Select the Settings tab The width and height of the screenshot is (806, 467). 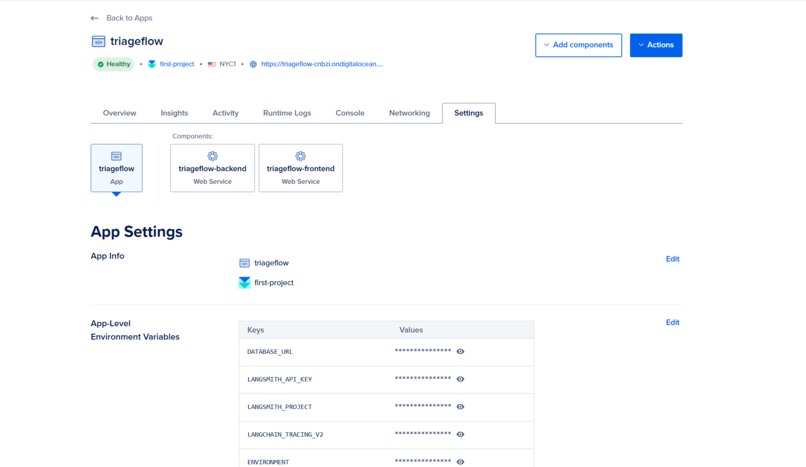click(469, 113)
